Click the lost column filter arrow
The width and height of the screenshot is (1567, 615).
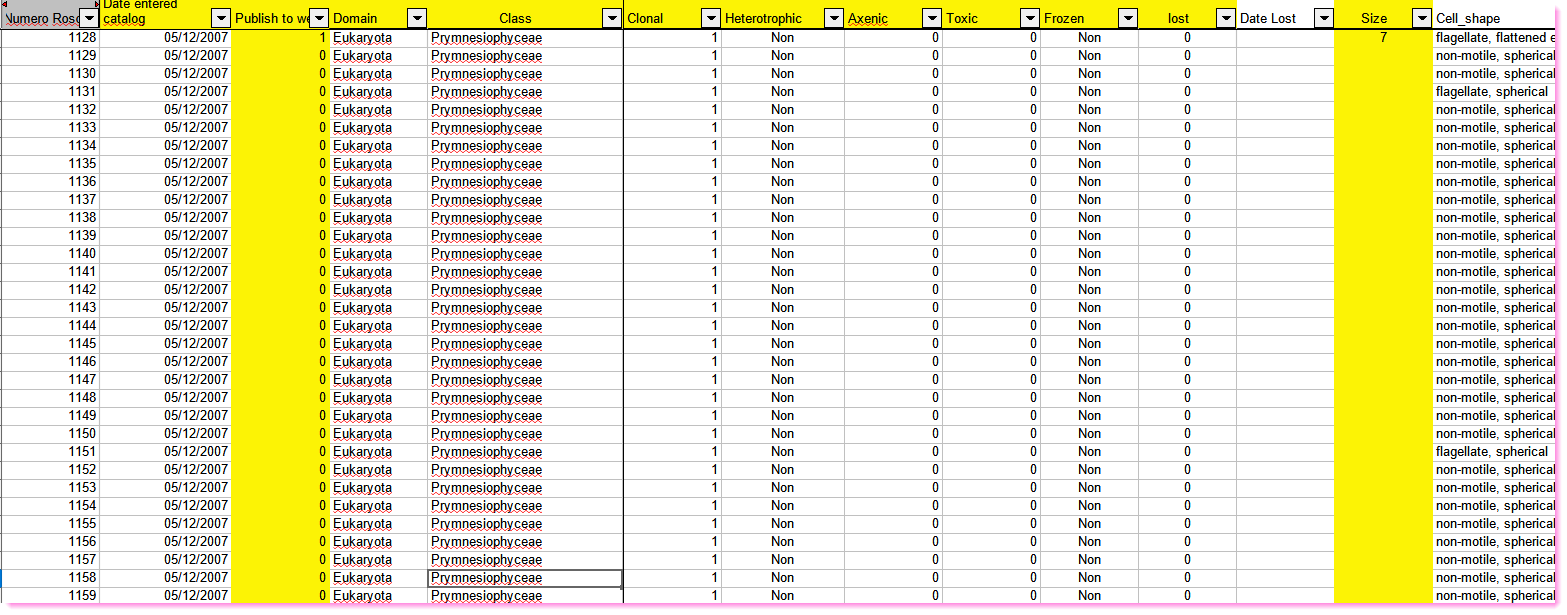tap(1225, 19)
